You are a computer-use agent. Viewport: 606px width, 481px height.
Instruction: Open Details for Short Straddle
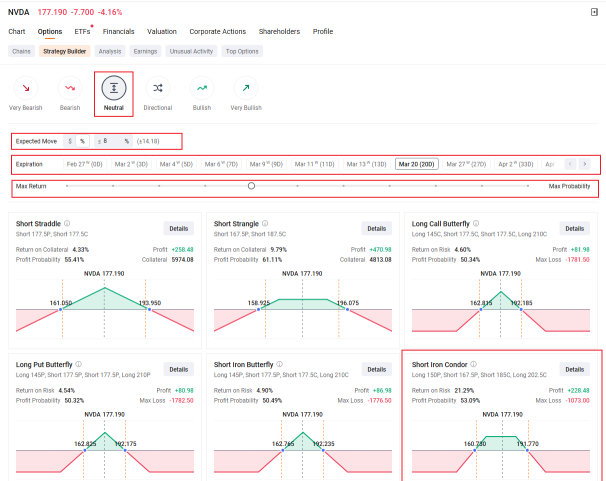179,229
